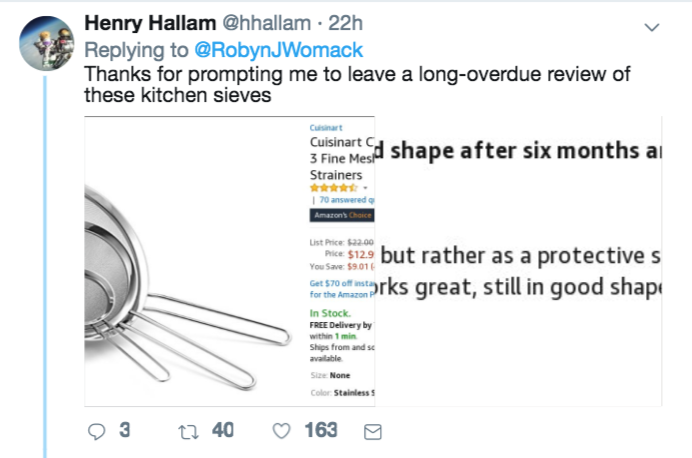Open the star rating dropdown arrow
This screenshot has height=458, width=692.
click(366, 187)
